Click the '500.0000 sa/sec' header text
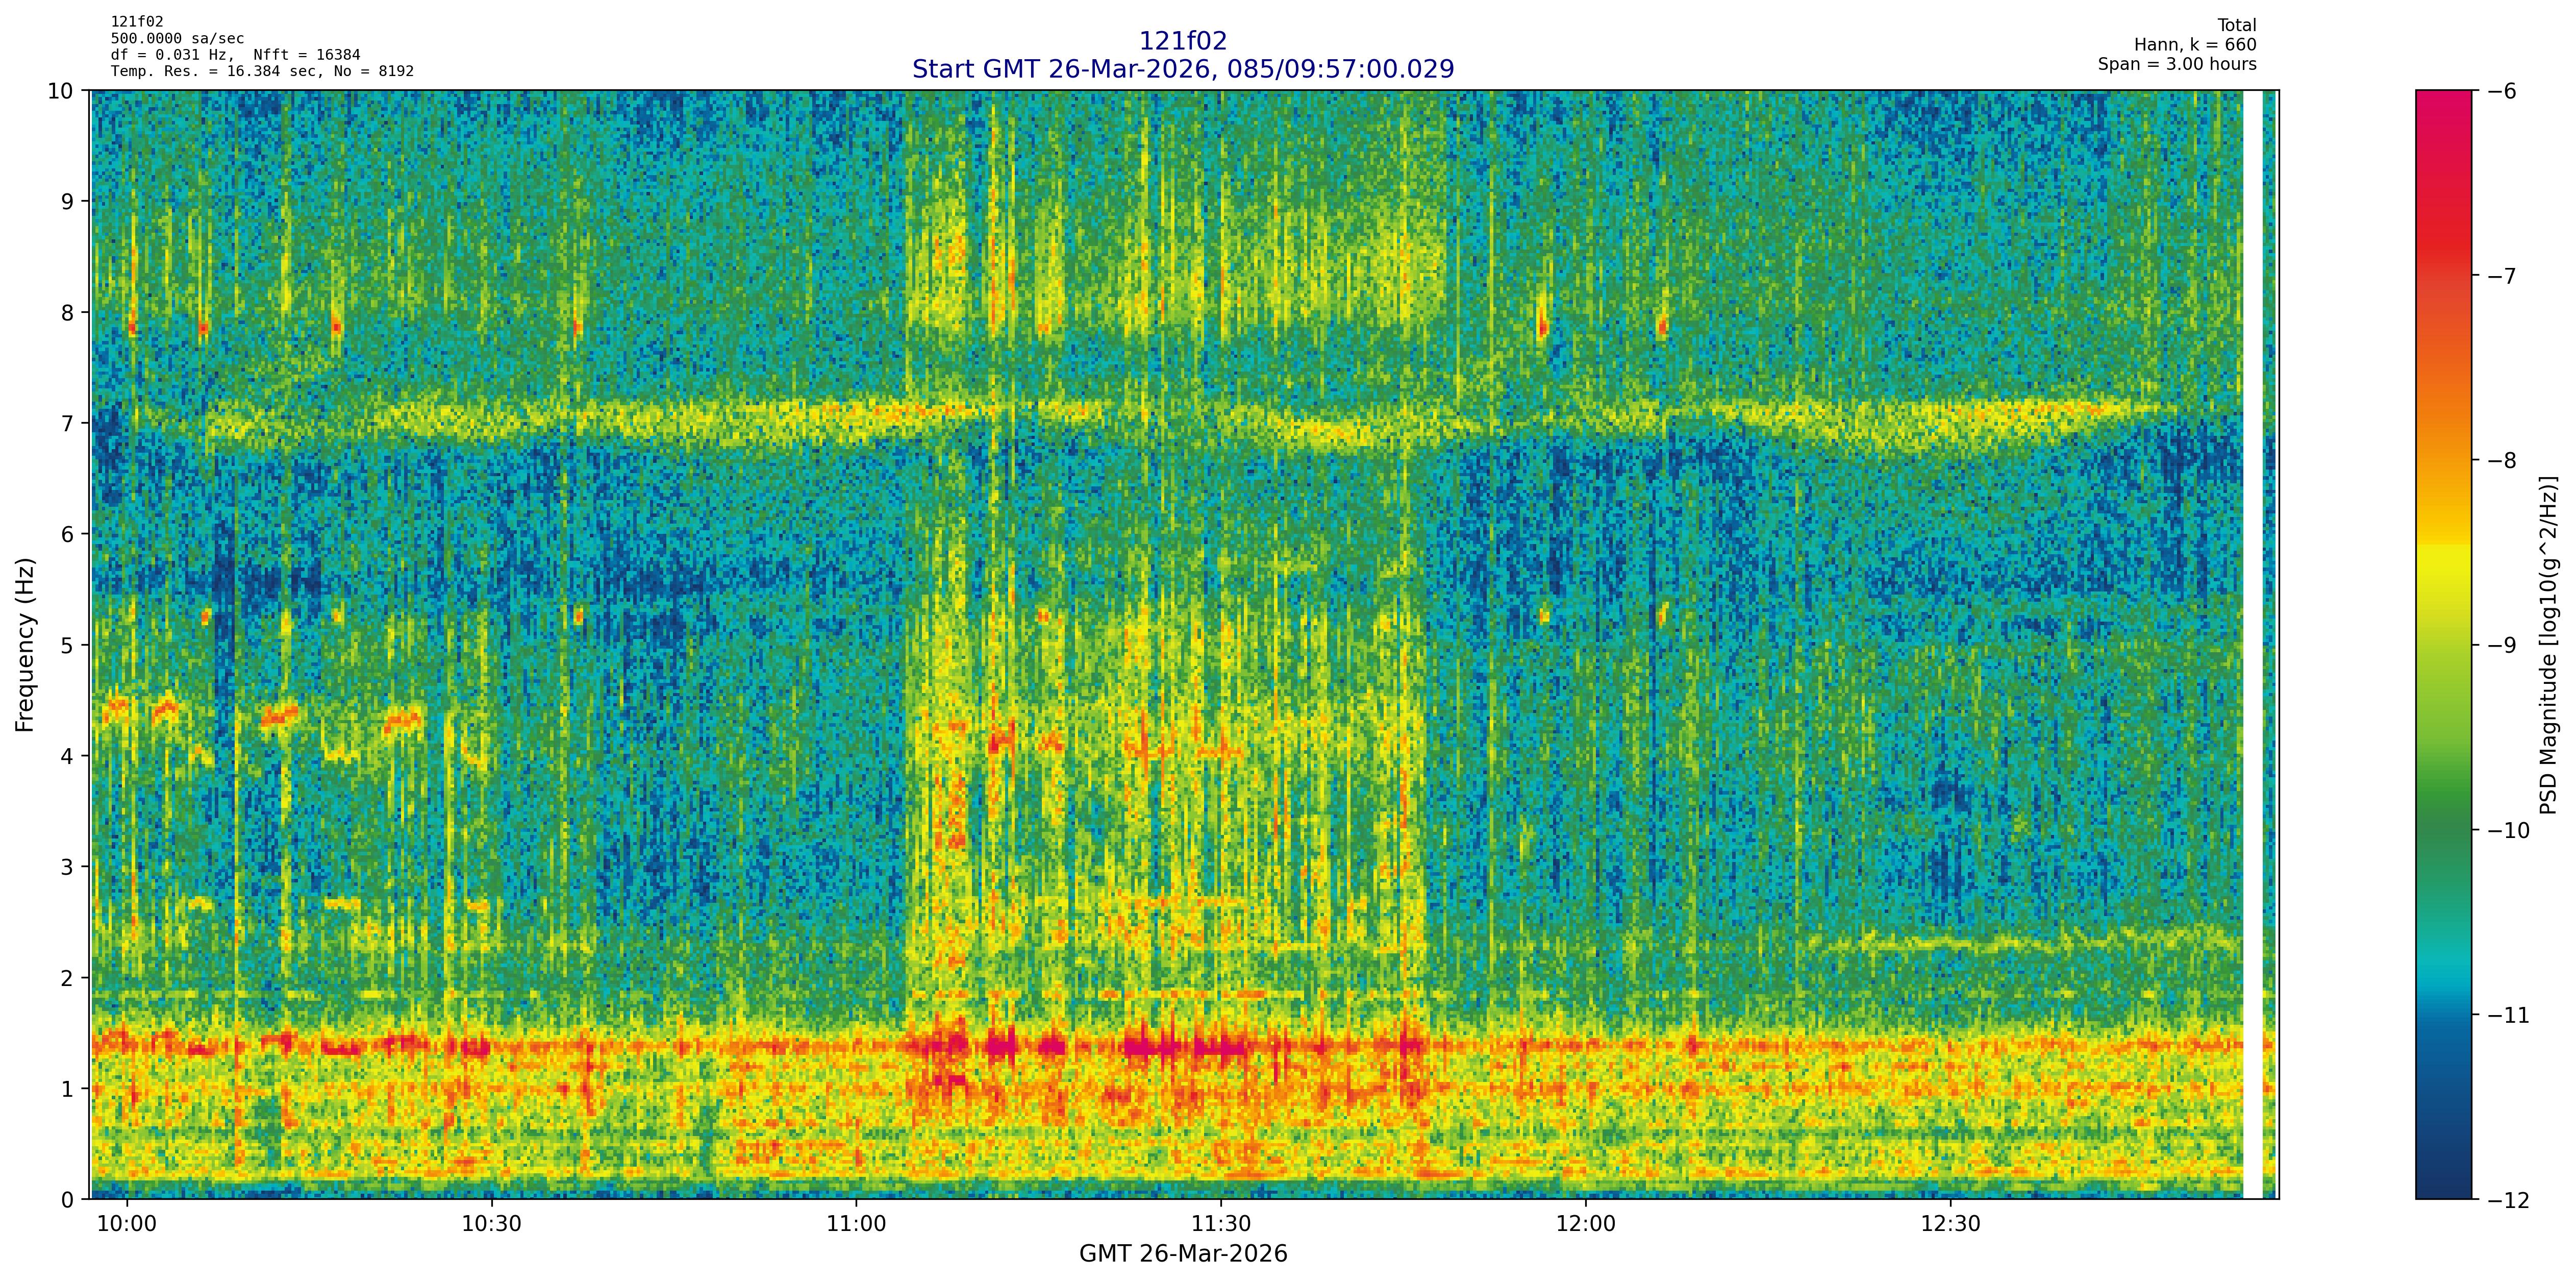The width and height of the screenshot is (2576, 1282). (177, 39)
